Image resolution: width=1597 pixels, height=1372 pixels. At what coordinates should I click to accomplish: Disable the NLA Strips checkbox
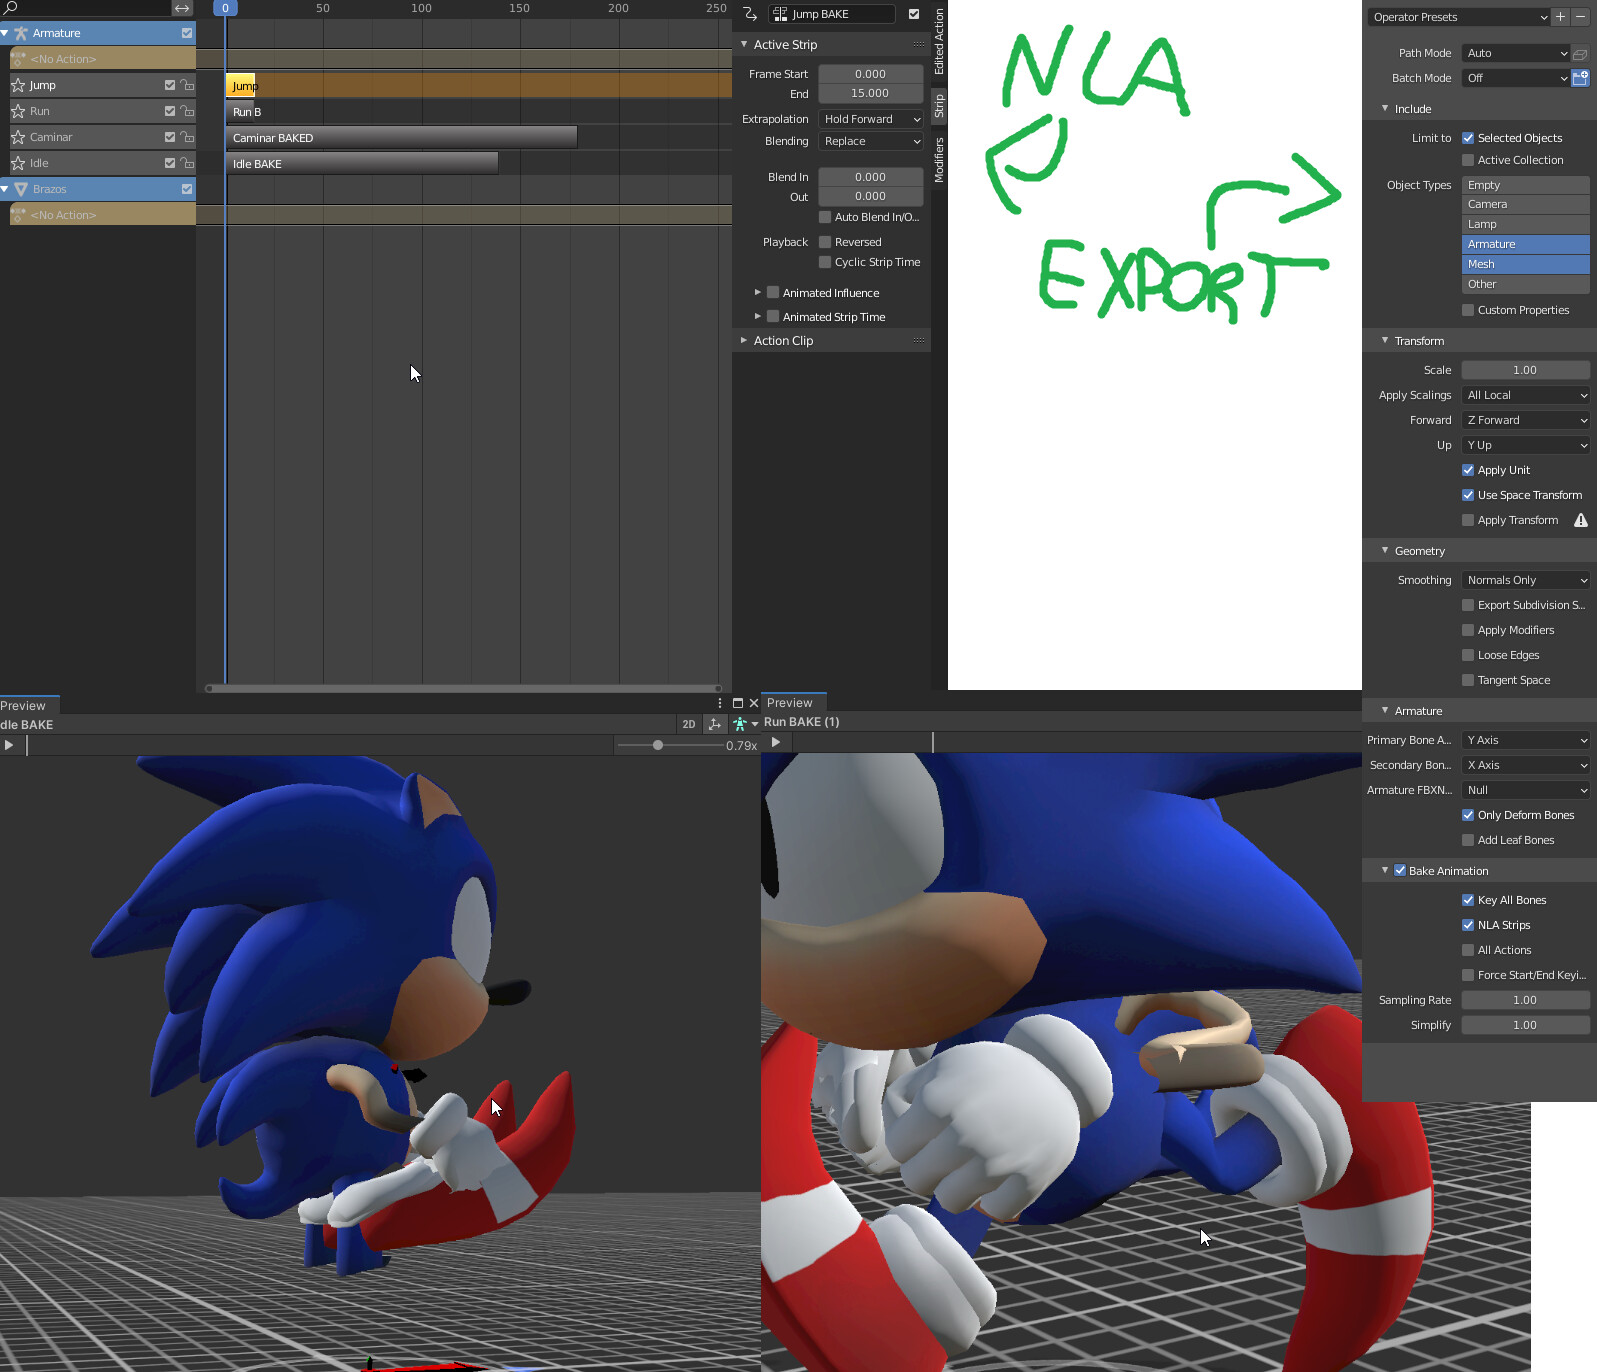coord(1468,925)
